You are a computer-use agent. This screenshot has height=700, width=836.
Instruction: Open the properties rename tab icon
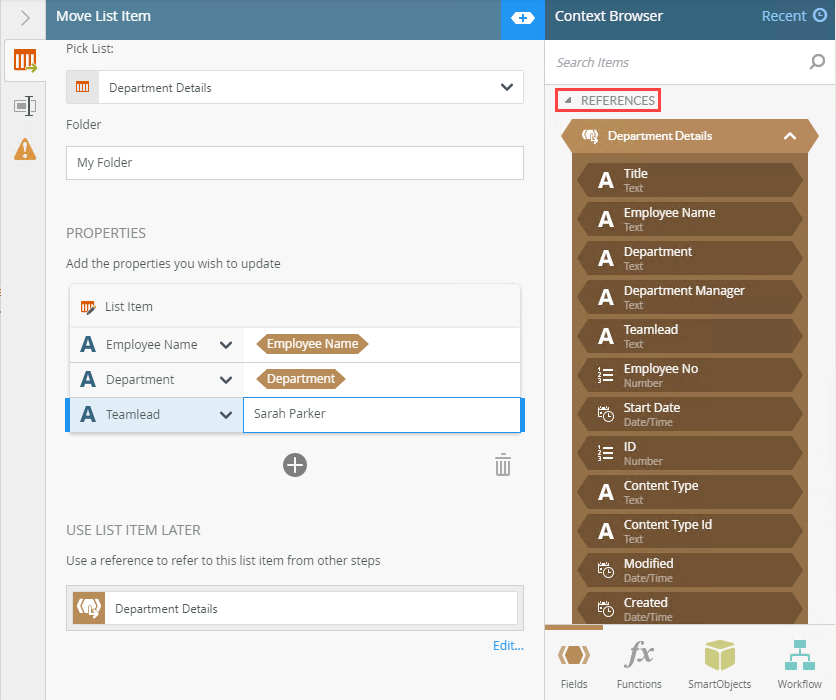[x=25, y=106]
